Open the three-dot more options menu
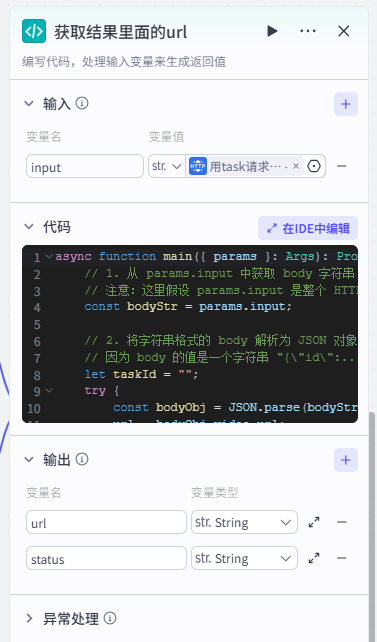377x642 pixels. click(x=308, y=31)
